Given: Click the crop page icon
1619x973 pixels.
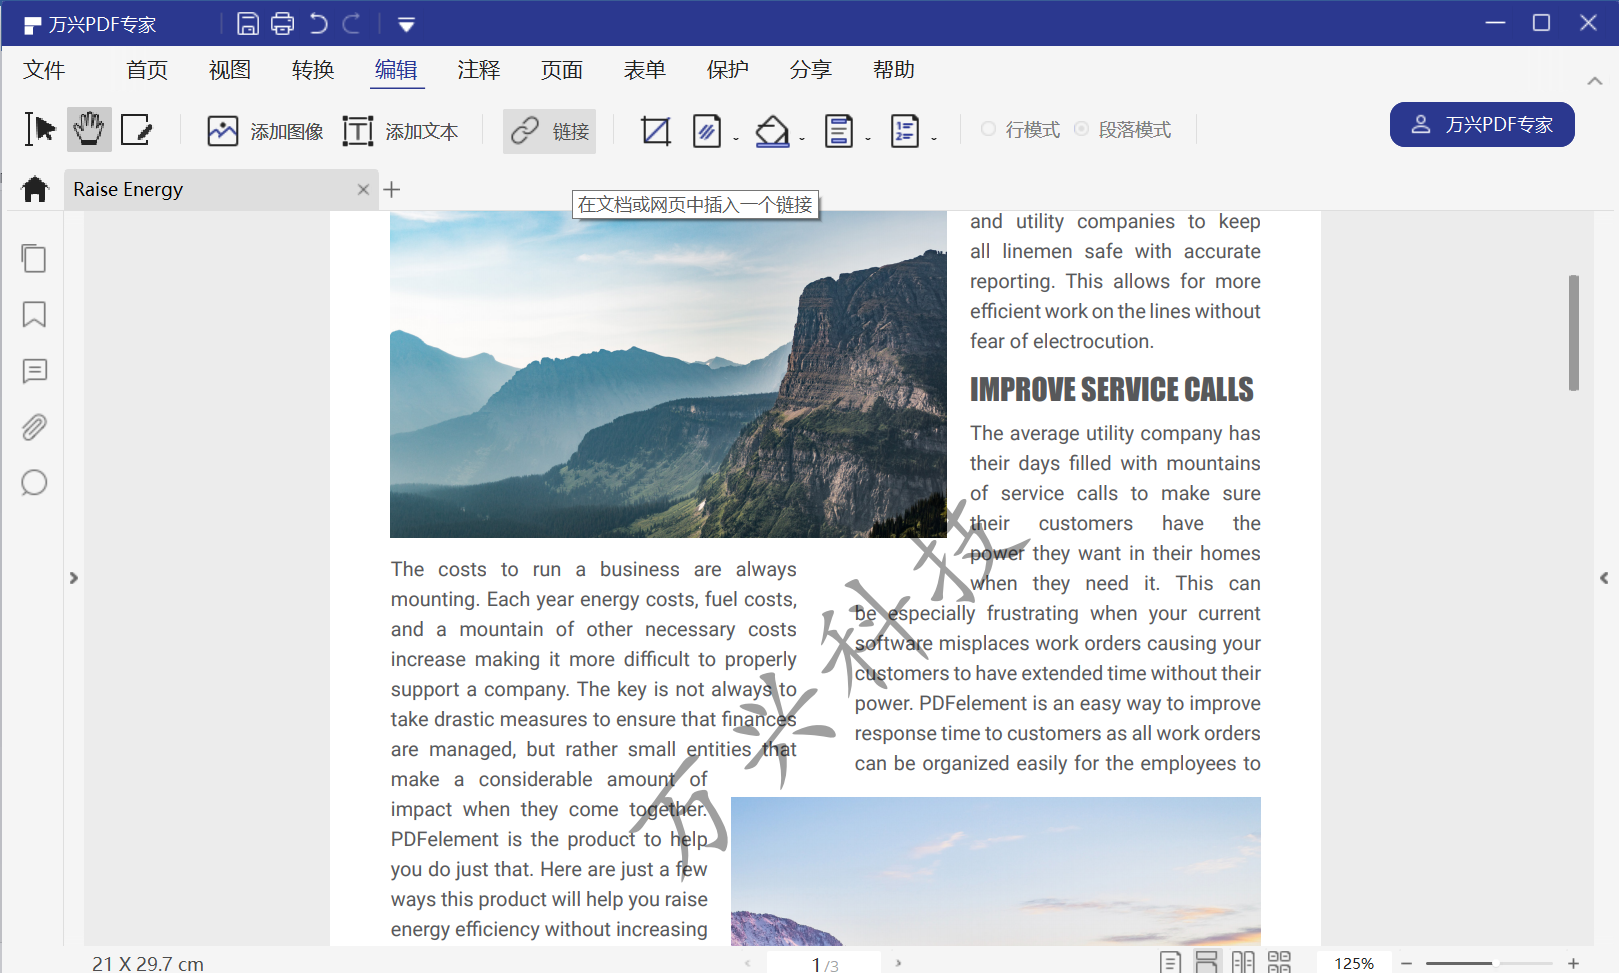Looking at the screenshot, I should (x=656, y=131).
